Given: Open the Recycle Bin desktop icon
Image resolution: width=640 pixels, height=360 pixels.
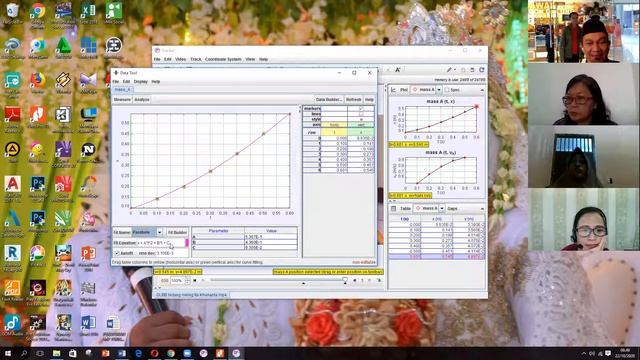Looking at the screenshot, I should [12, 11].
